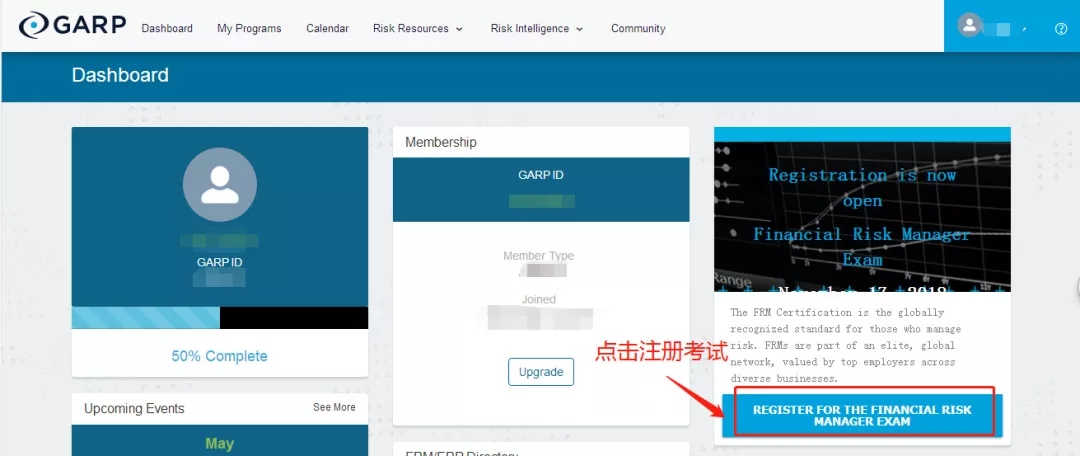Screen dimensions: 1080x456
Task: Open the Calendar page
Action: pos(327,28)
